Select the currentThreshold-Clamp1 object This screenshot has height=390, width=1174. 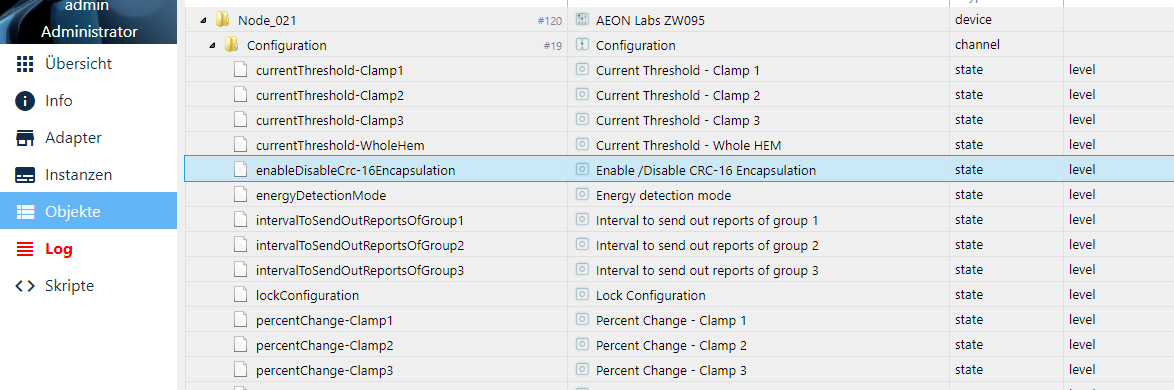pyautogui.click(x=329, y=70)
